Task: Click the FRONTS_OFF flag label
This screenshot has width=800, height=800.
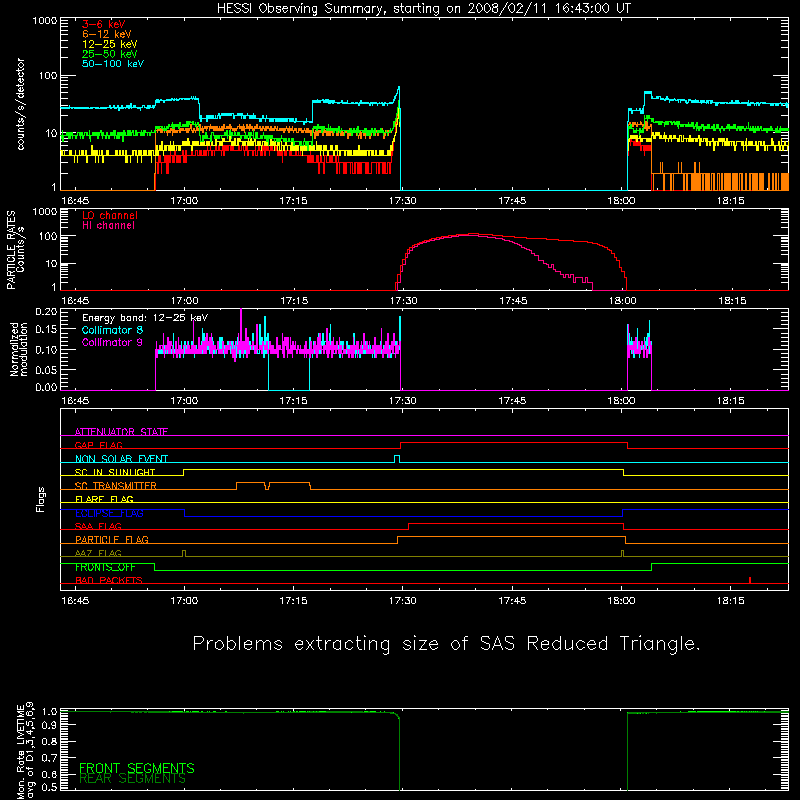Action: pos(105,567)
